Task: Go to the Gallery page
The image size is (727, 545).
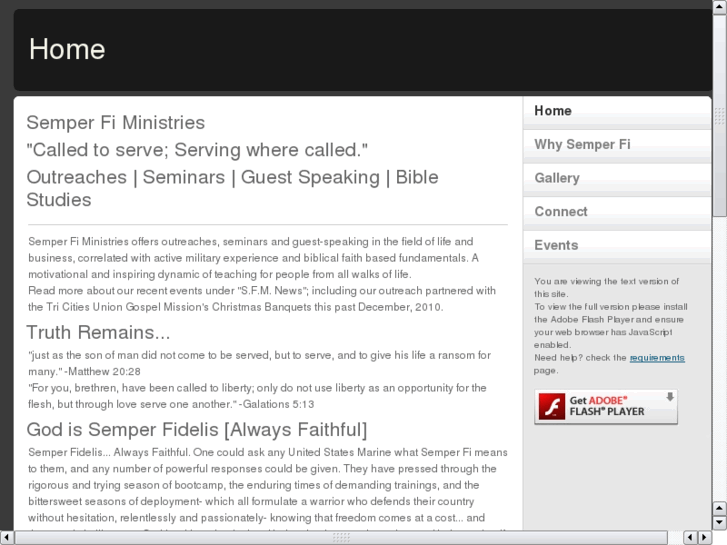Action: (557, 178)
